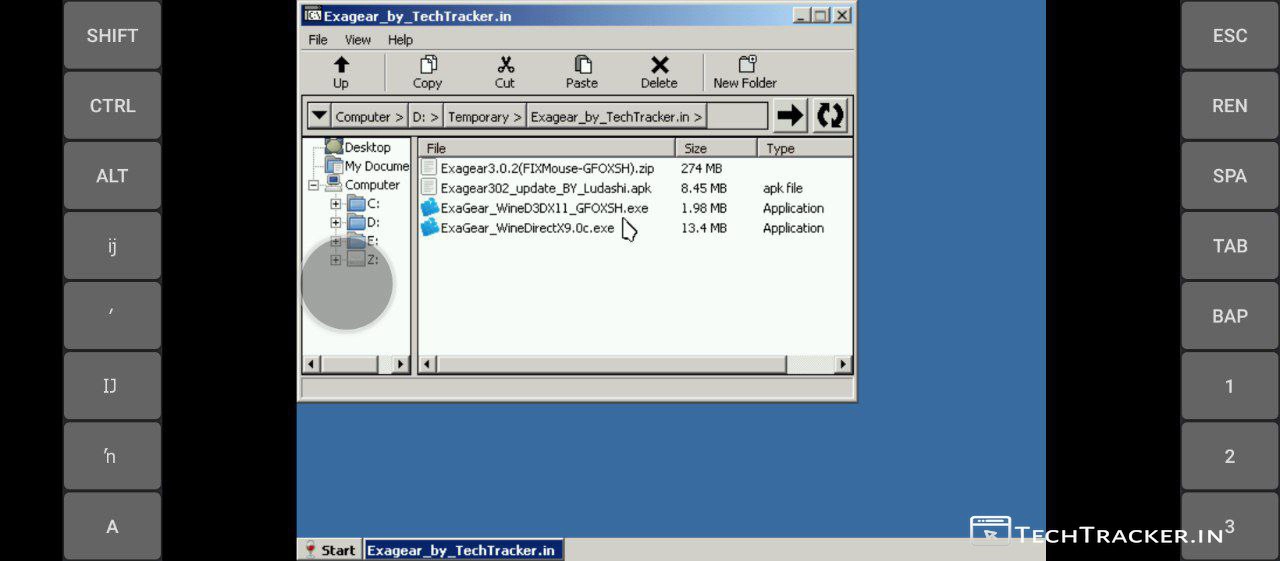Click the Cut scissors icon
This screenshot has width=1280, height=561.
(505, 66)
